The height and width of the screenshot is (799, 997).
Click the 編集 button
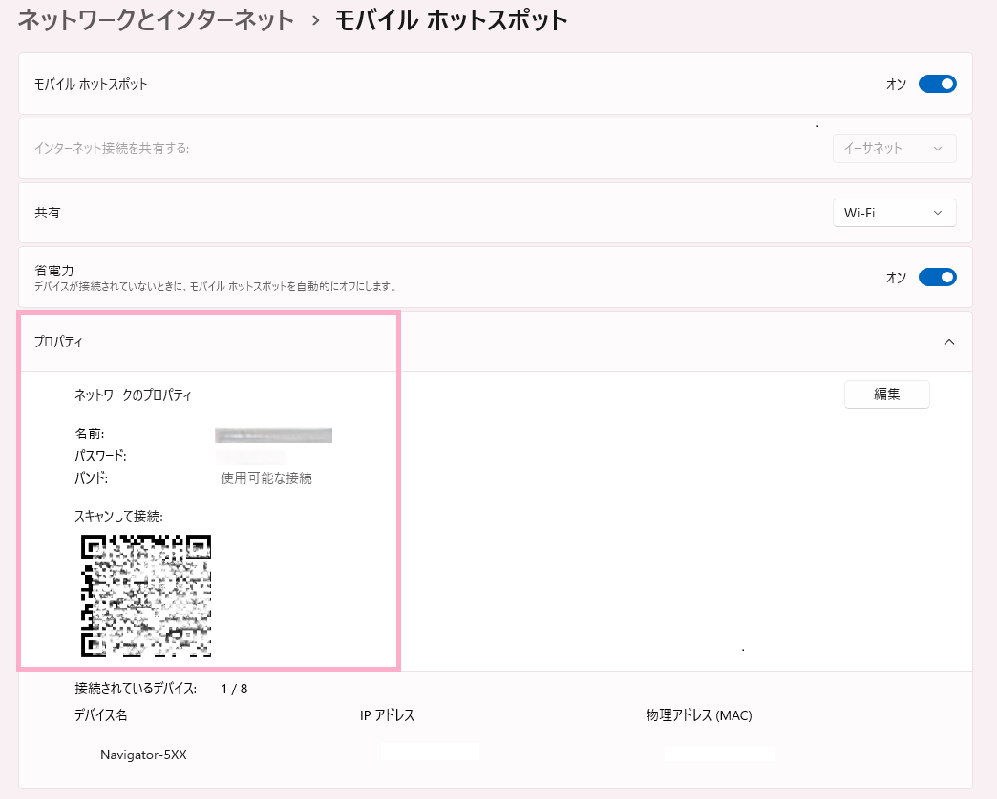[886, 394]
